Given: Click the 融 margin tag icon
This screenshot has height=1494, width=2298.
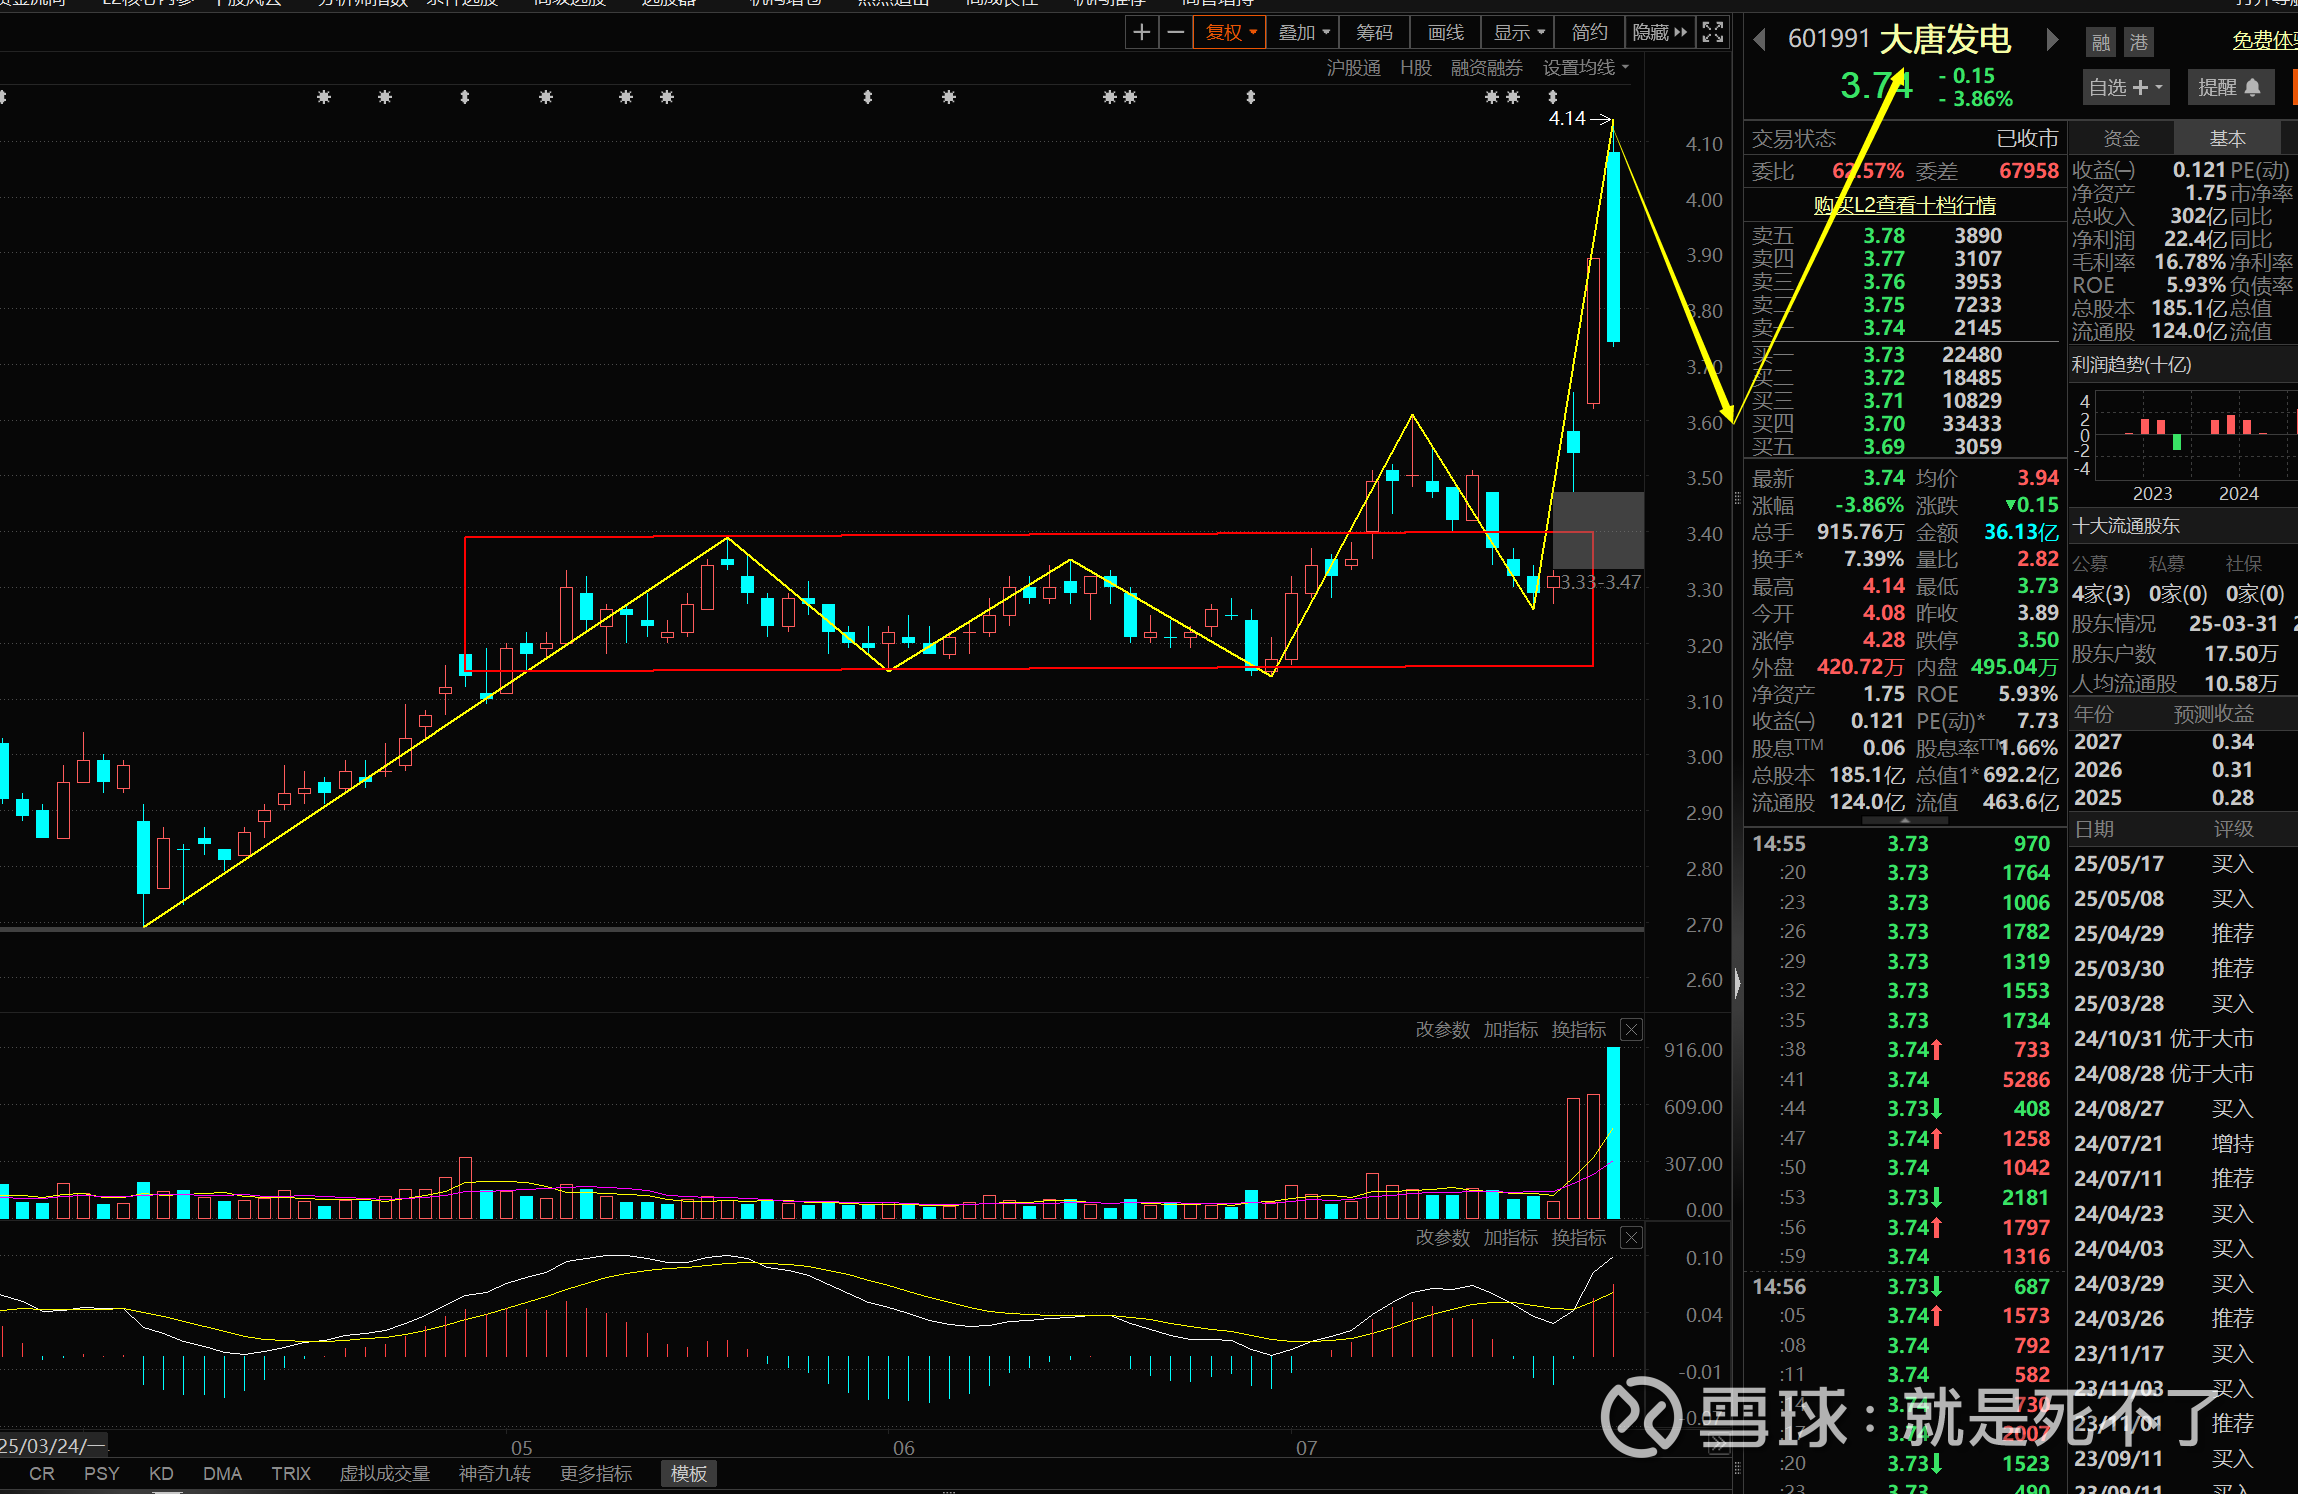Looking at the screenshot, I should pos(2101,42).
